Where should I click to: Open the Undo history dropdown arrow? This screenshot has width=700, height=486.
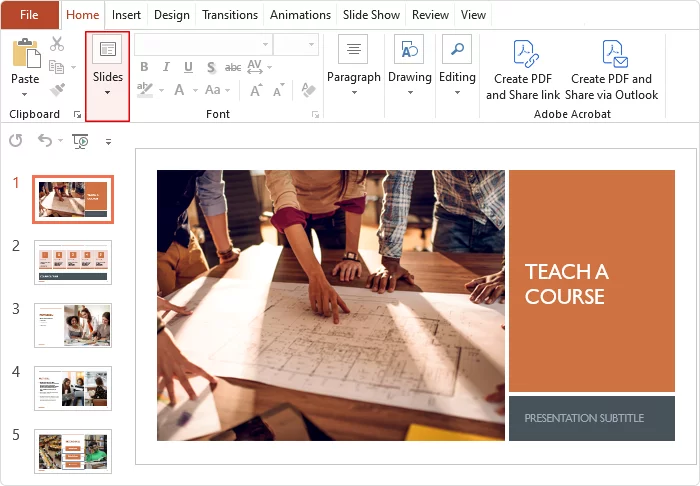(60, 141)
